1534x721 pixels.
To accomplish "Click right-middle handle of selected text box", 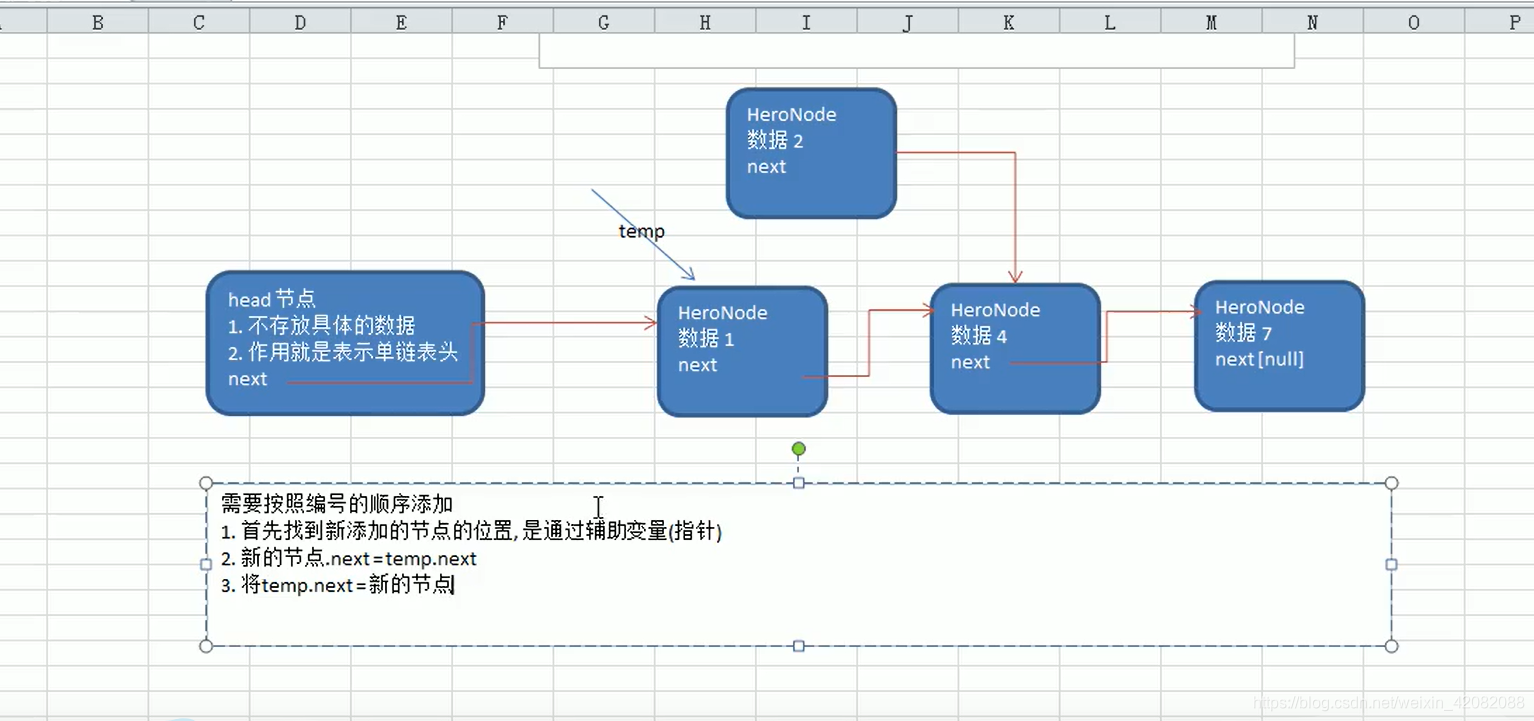I will pyautogui.click(x=1391, y=564).
